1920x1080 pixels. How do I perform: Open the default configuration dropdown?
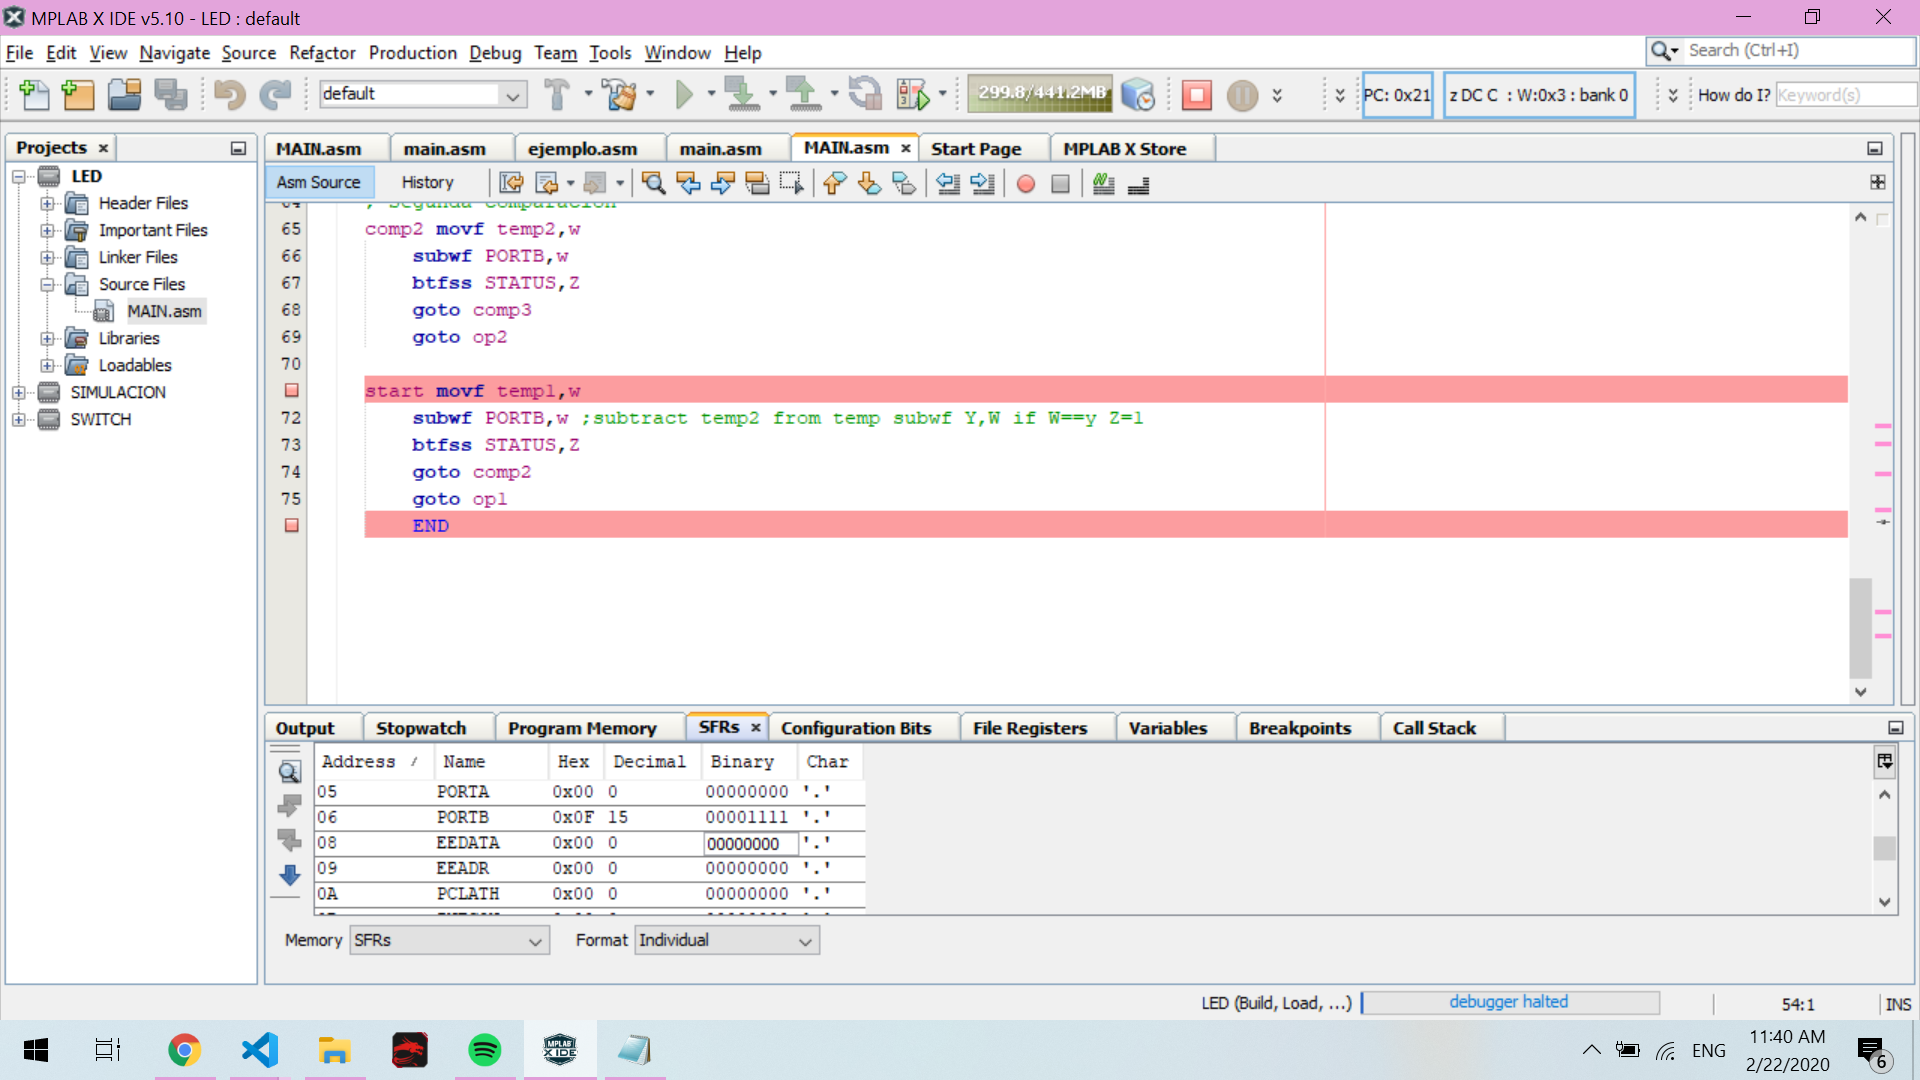point(513,95)
